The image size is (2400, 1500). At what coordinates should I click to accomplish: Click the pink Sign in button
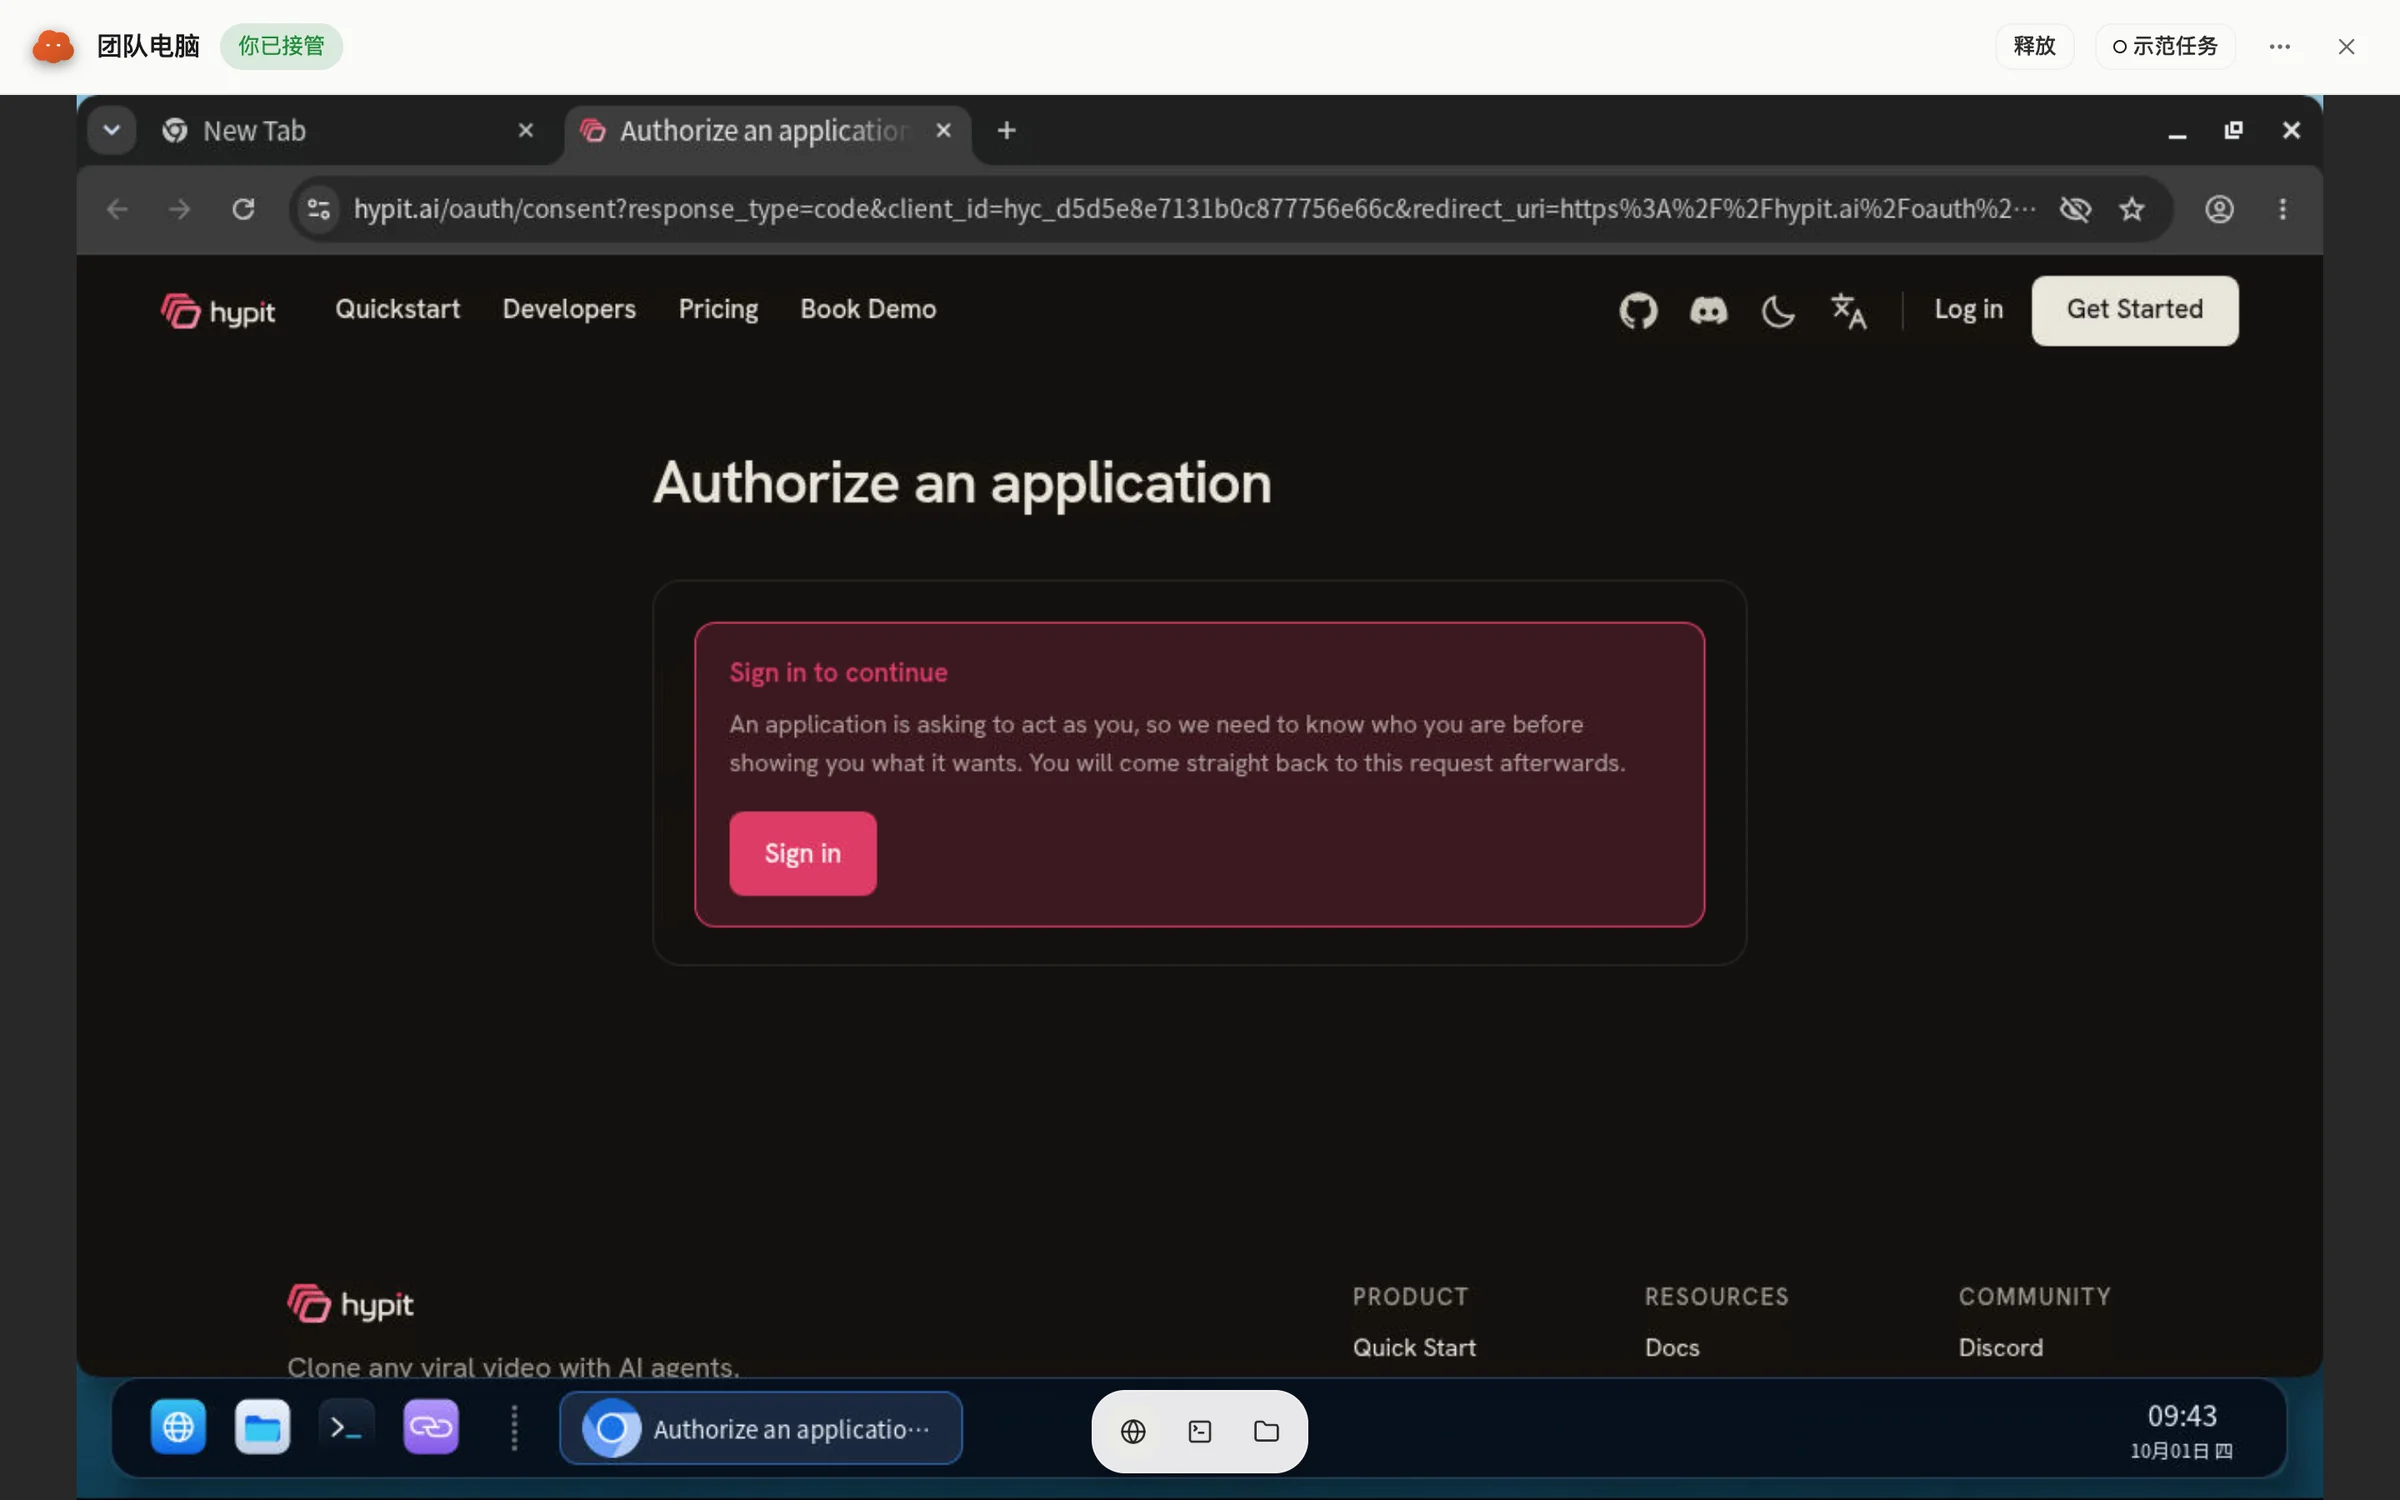[802, 853]
